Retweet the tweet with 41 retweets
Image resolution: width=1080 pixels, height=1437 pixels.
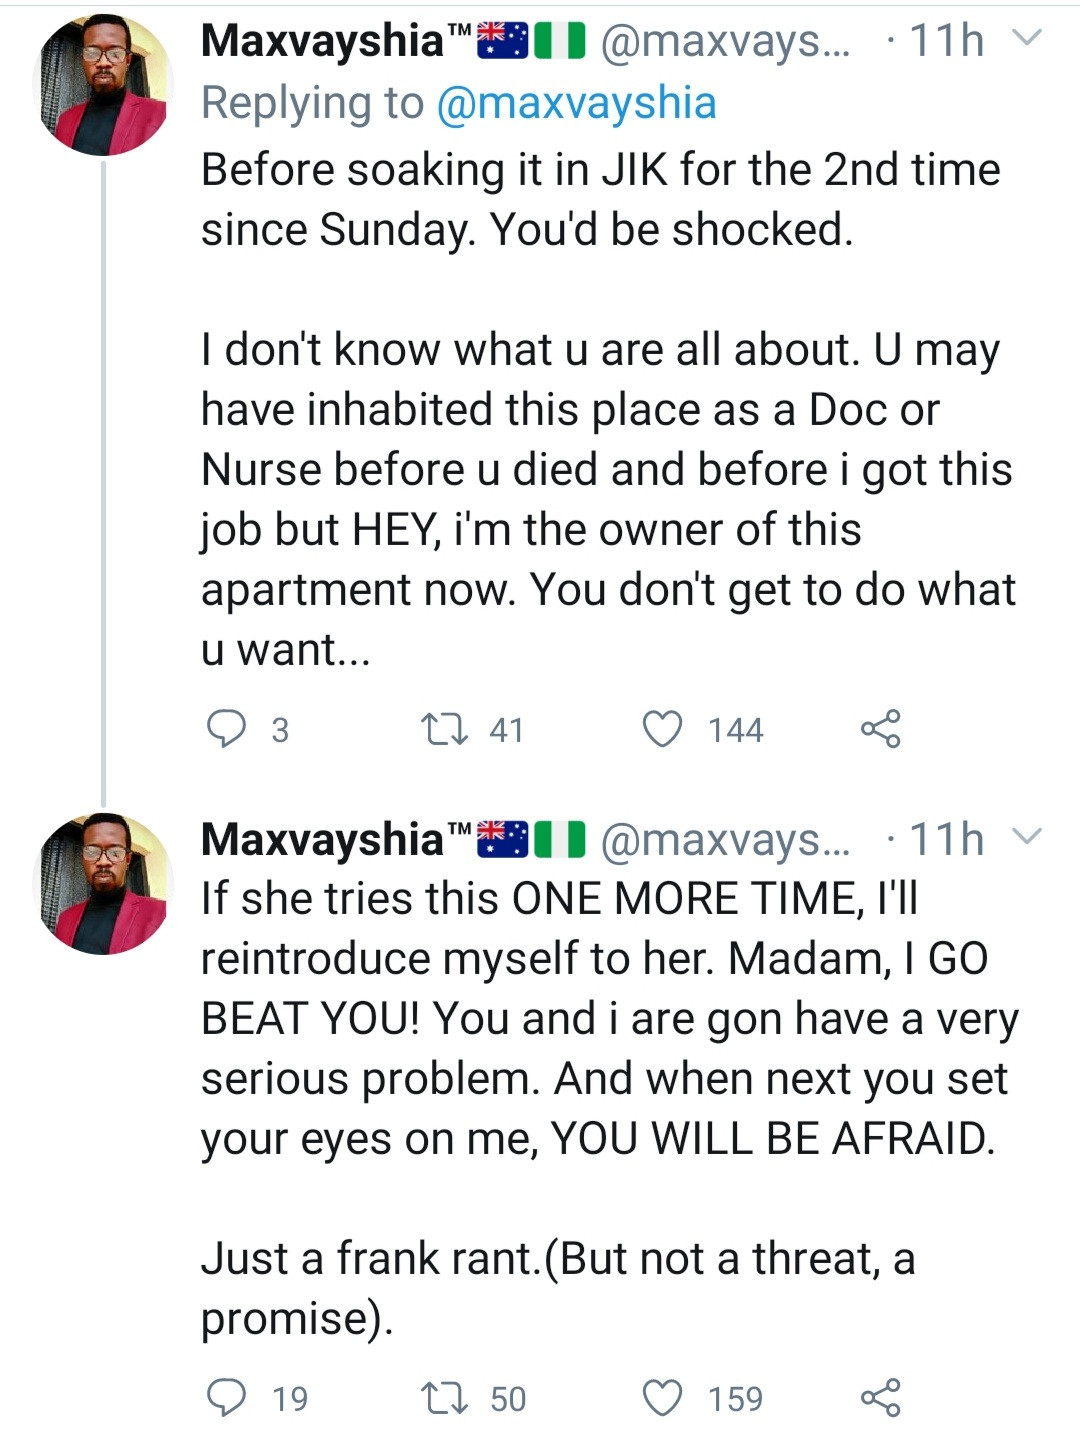pos(444,729)
